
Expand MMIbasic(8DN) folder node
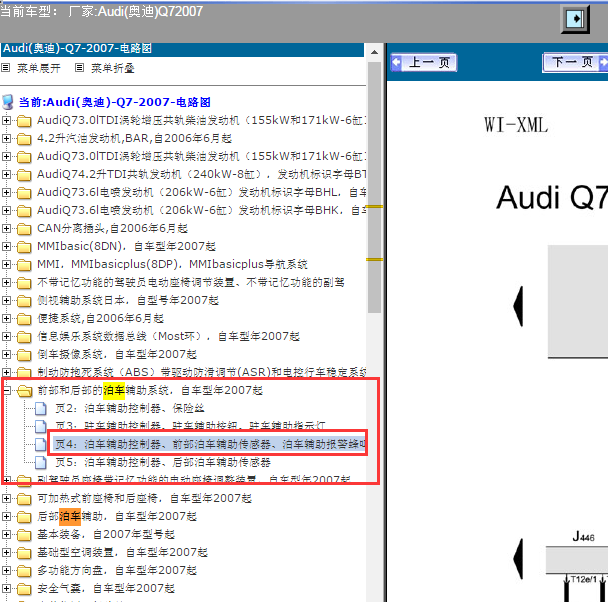6,246
